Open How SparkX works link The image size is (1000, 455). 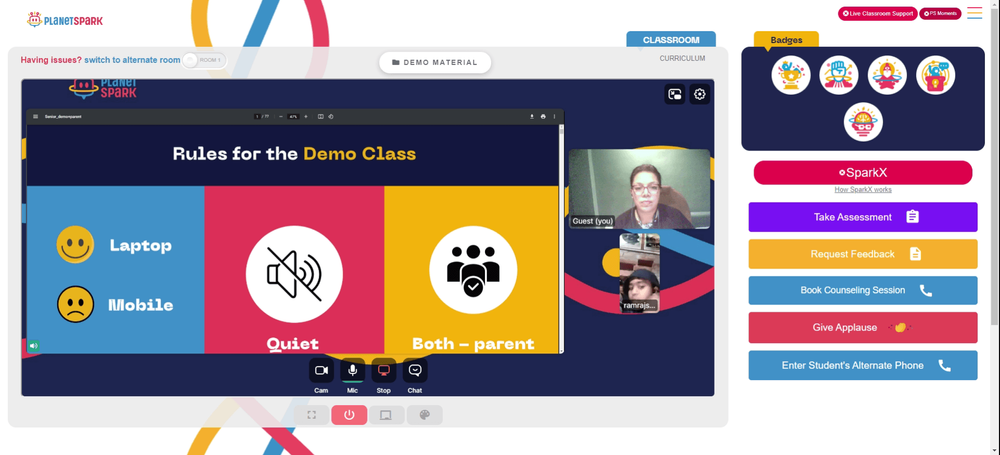(863, 190)
